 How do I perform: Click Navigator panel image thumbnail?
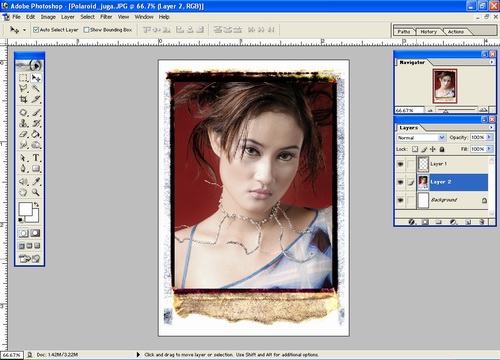point(445,86)
